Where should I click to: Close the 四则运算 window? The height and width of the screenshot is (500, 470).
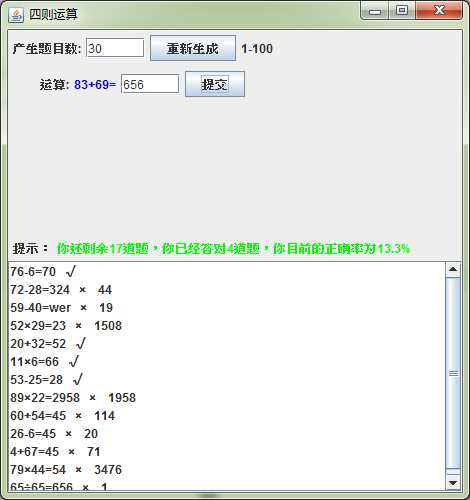click(x=439, y=11)
